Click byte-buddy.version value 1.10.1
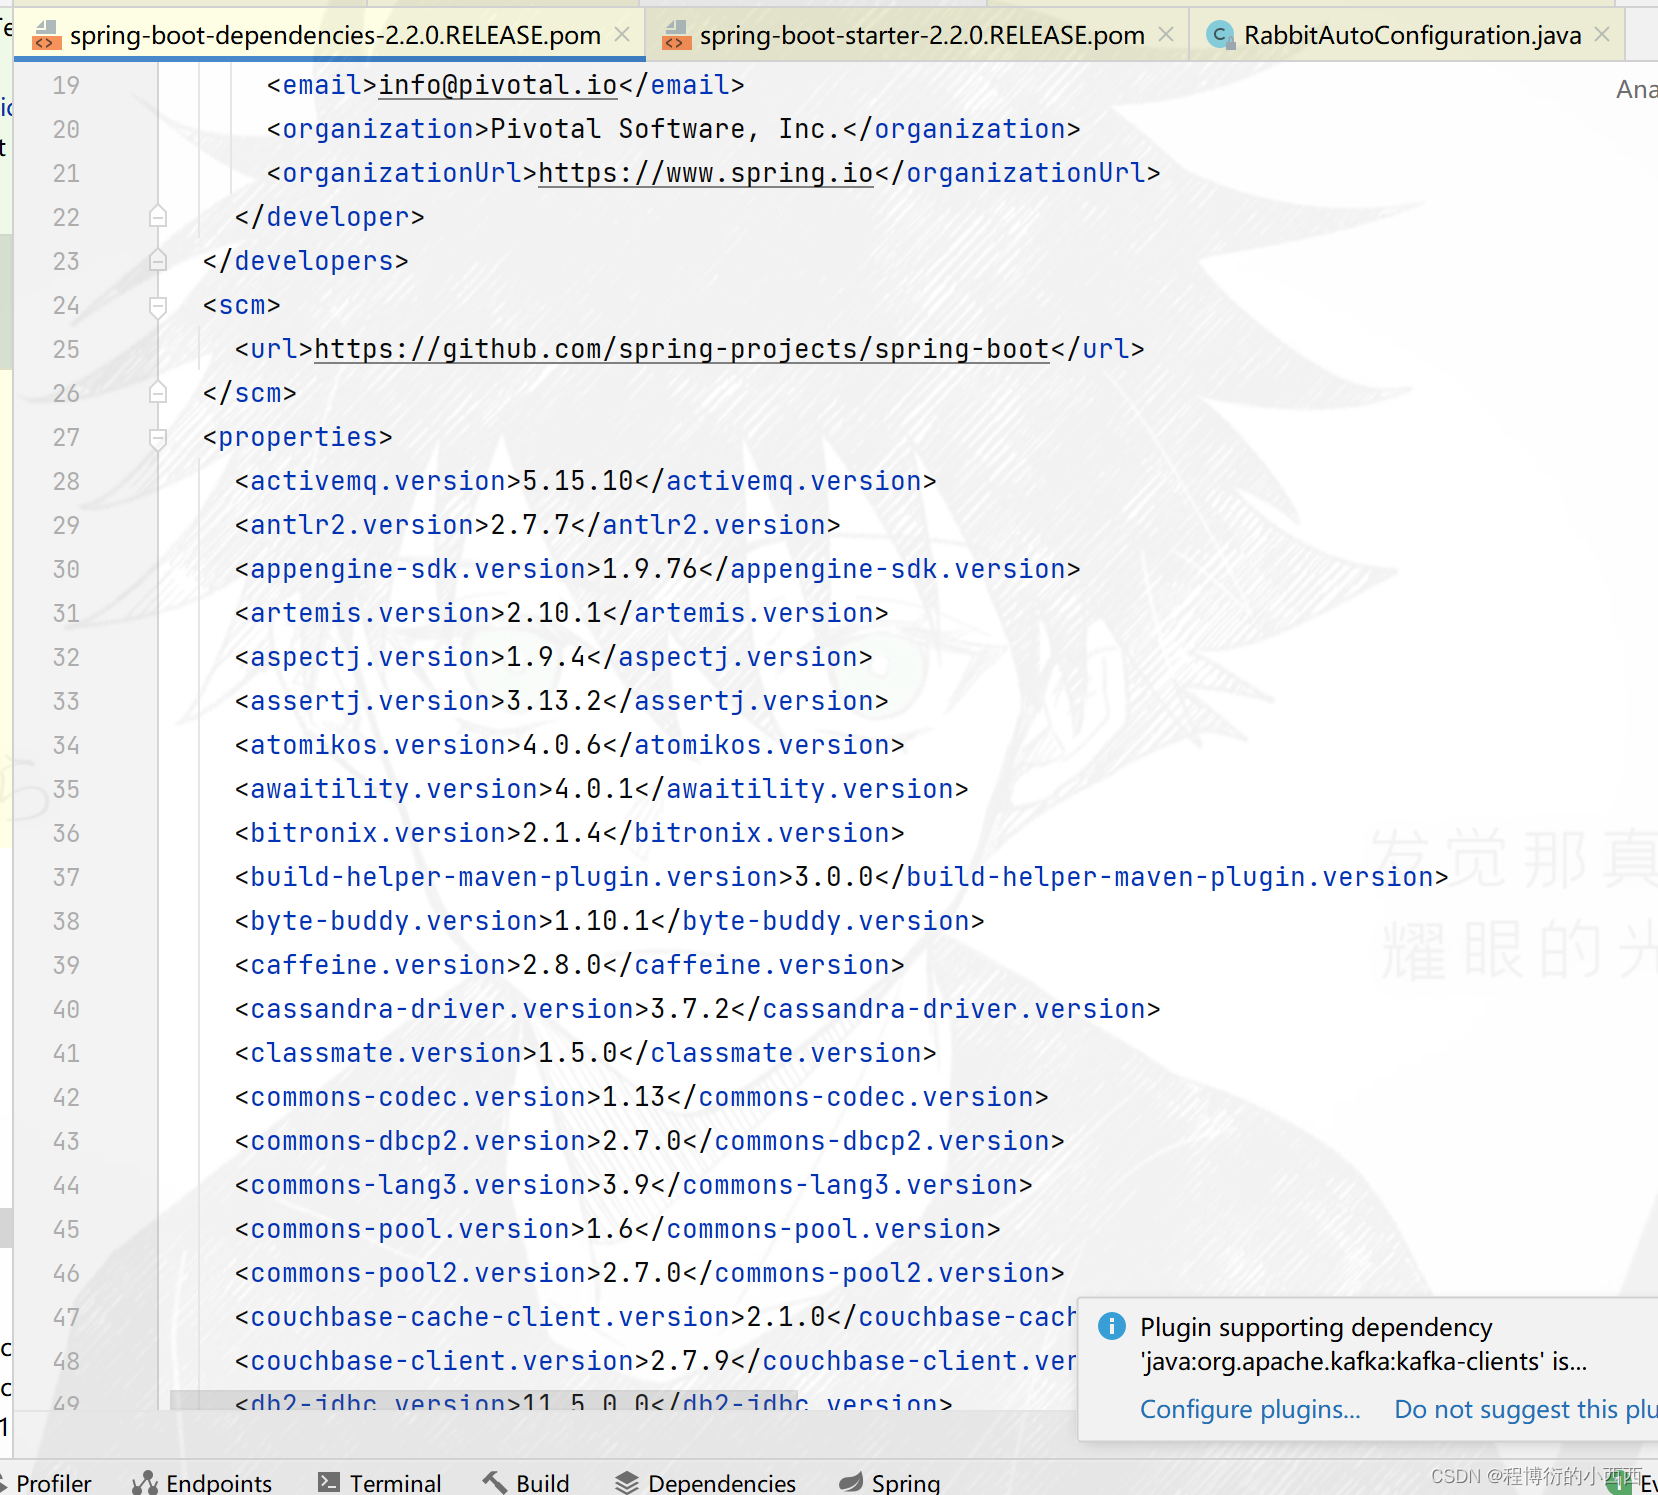 click(x=602, y=921)
